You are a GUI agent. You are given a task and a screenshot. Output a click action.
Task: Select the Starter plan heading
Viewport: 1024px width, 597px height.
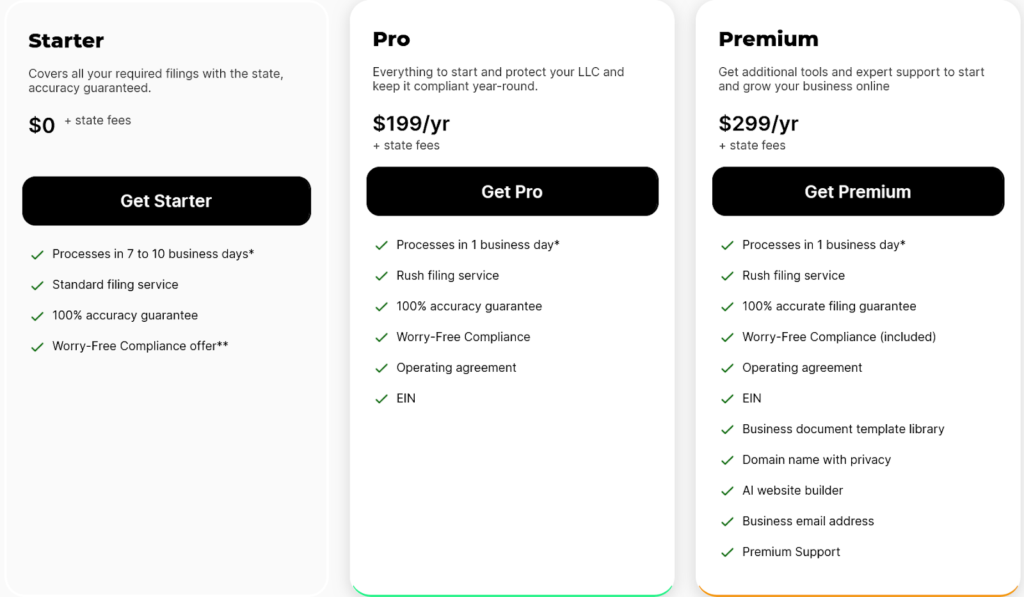point(66,41)
